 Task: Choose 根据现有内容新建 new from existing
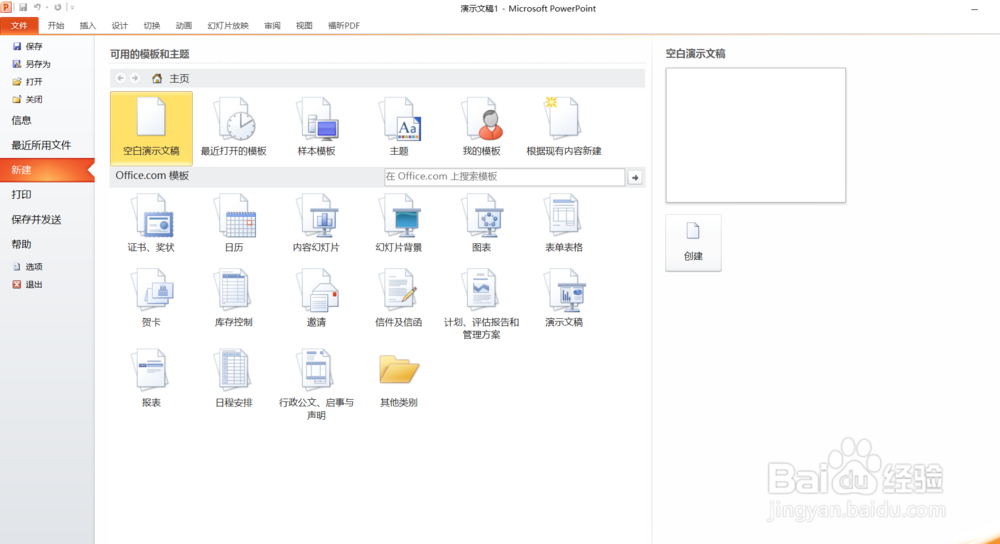[x=564, y=128]
